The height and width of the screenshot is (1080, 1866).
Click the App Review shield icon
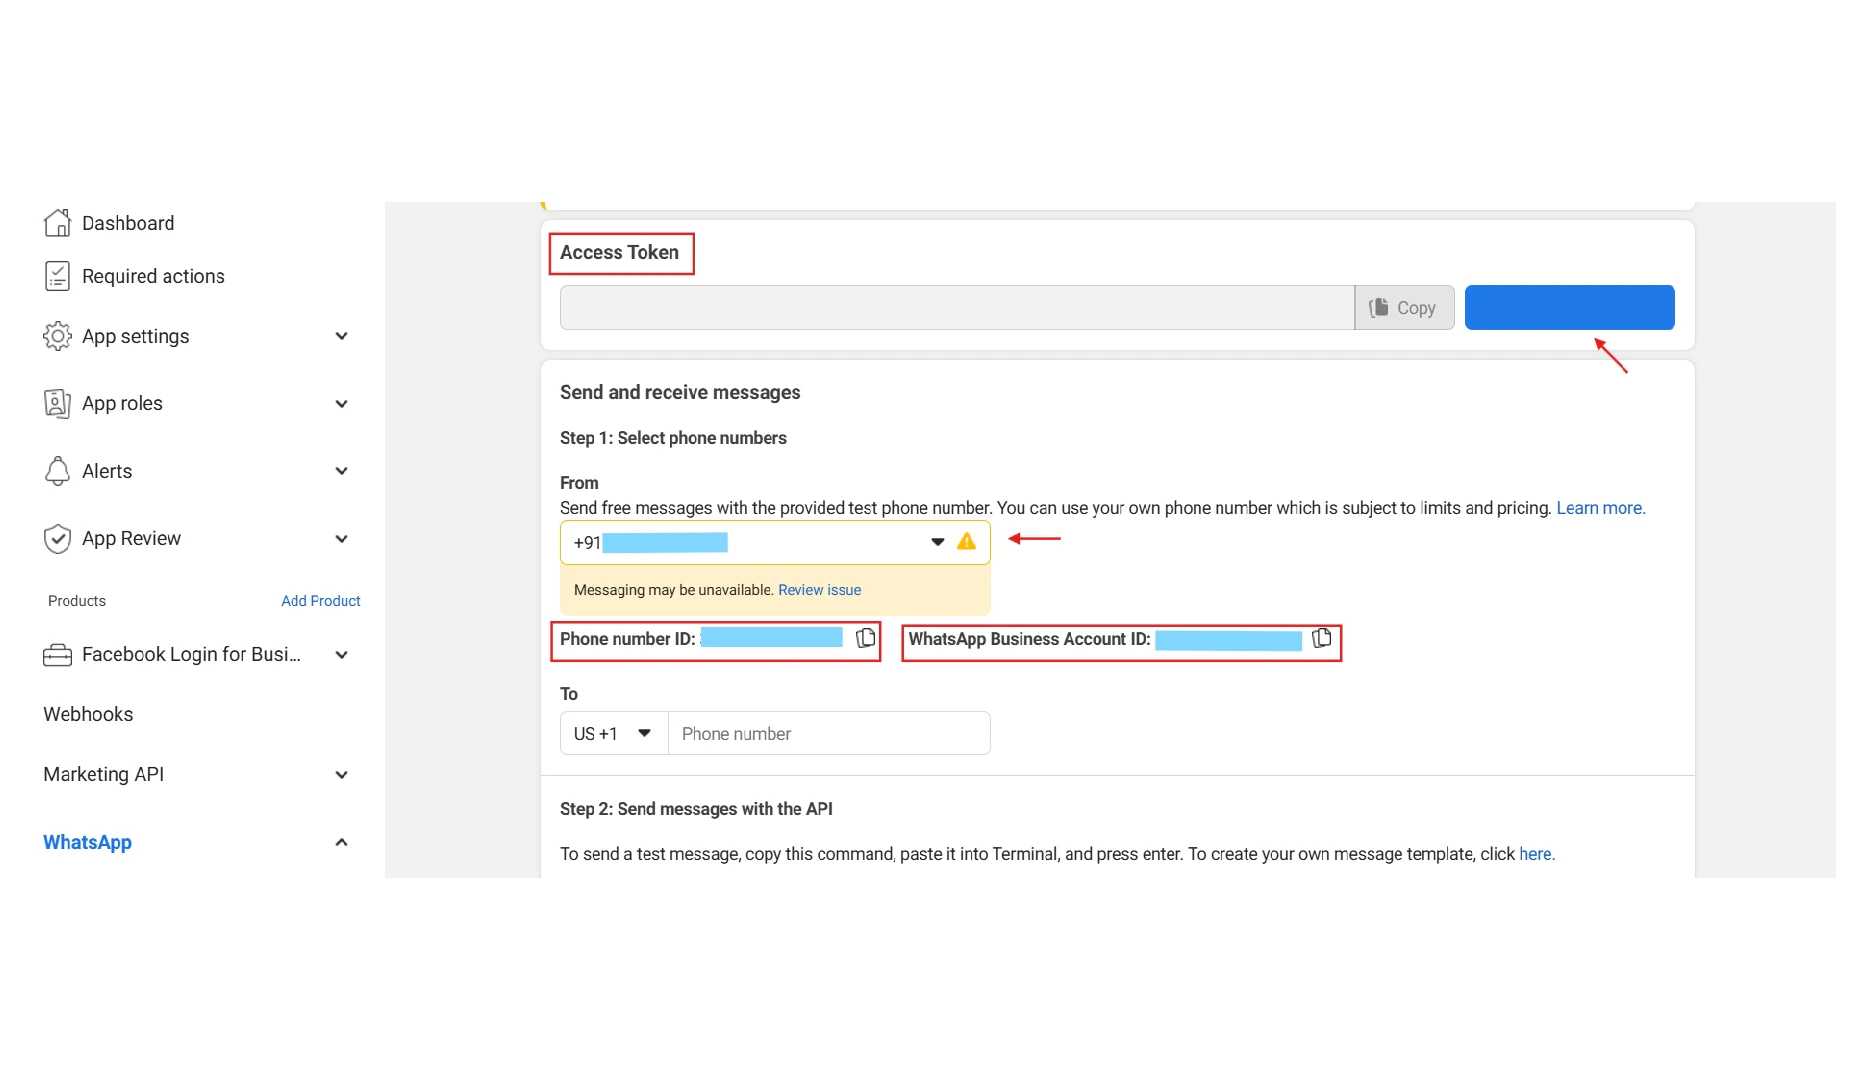click(x=57, y=538)
